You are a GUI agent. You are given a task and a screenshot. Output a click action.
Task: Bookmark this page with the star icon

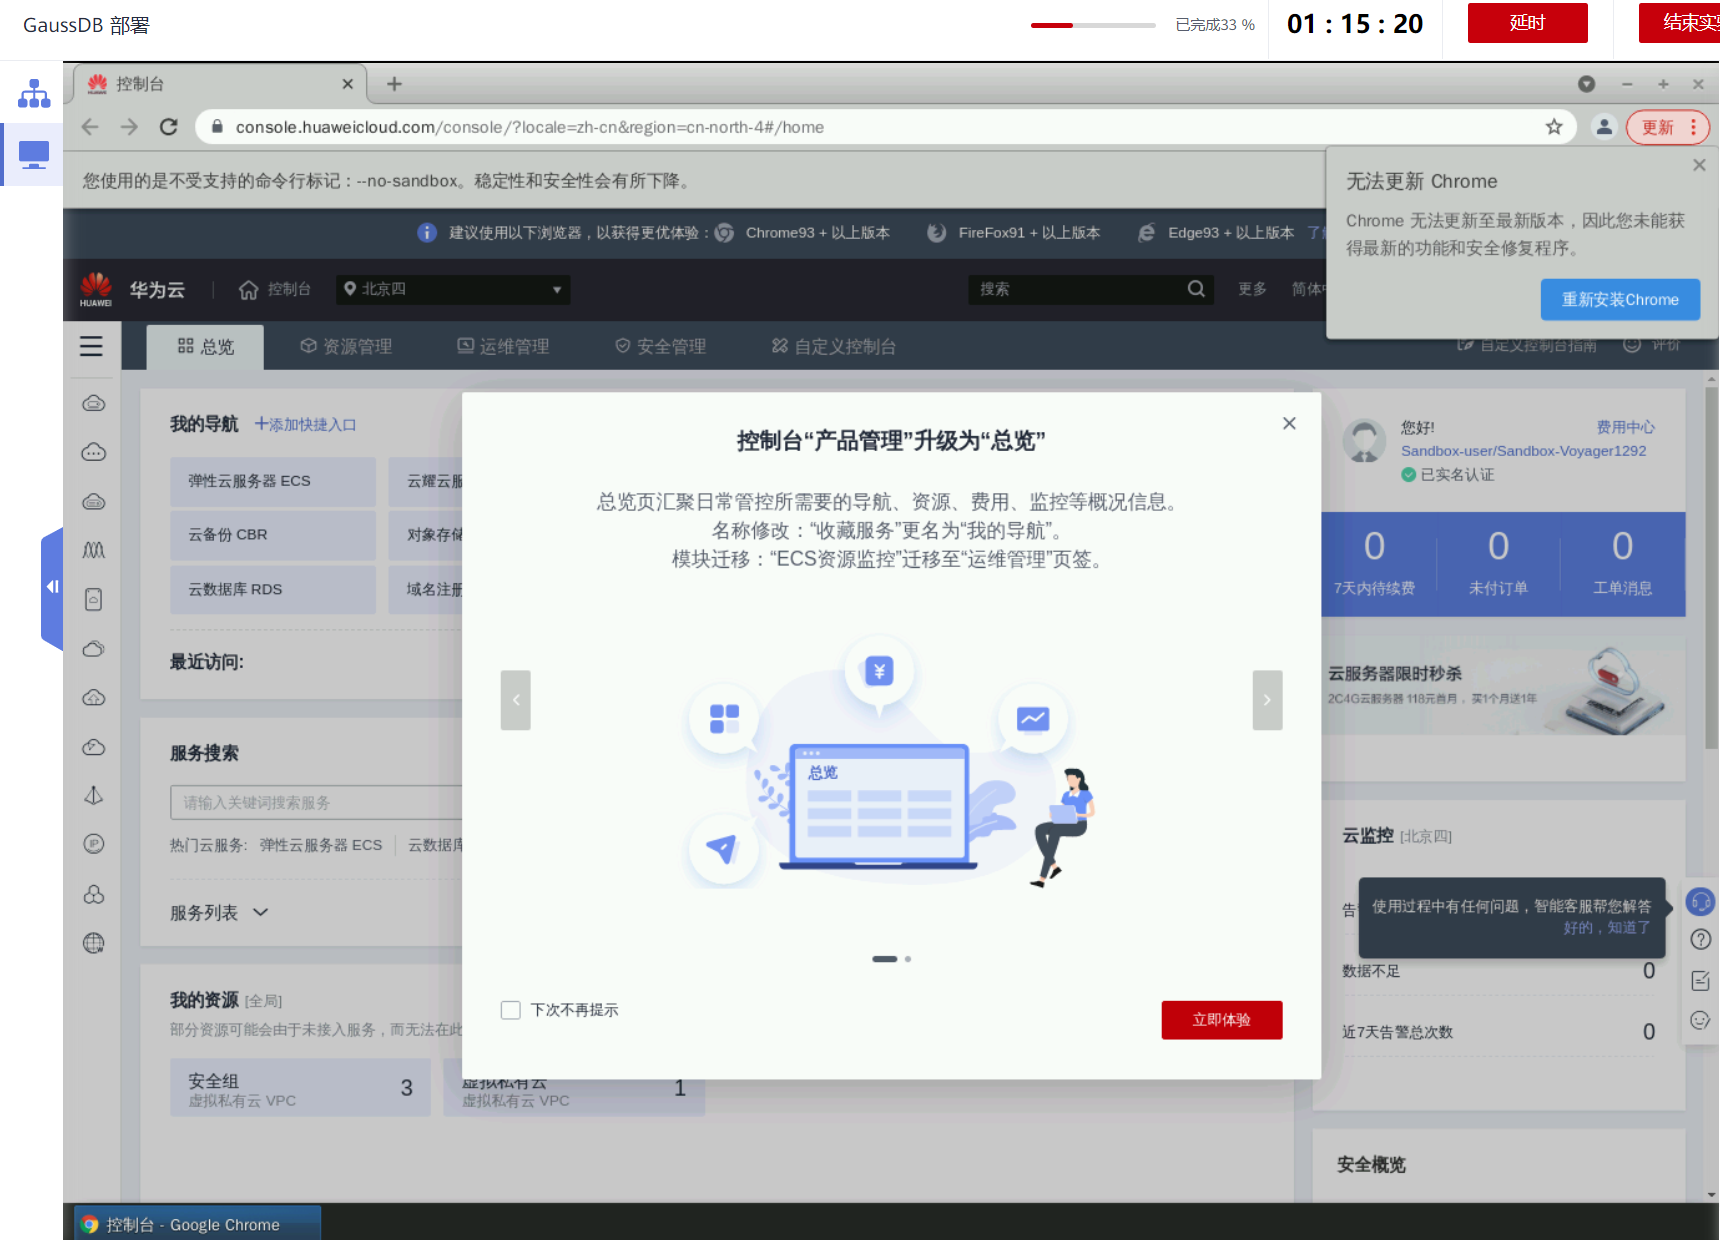[x=1553, y=127]
